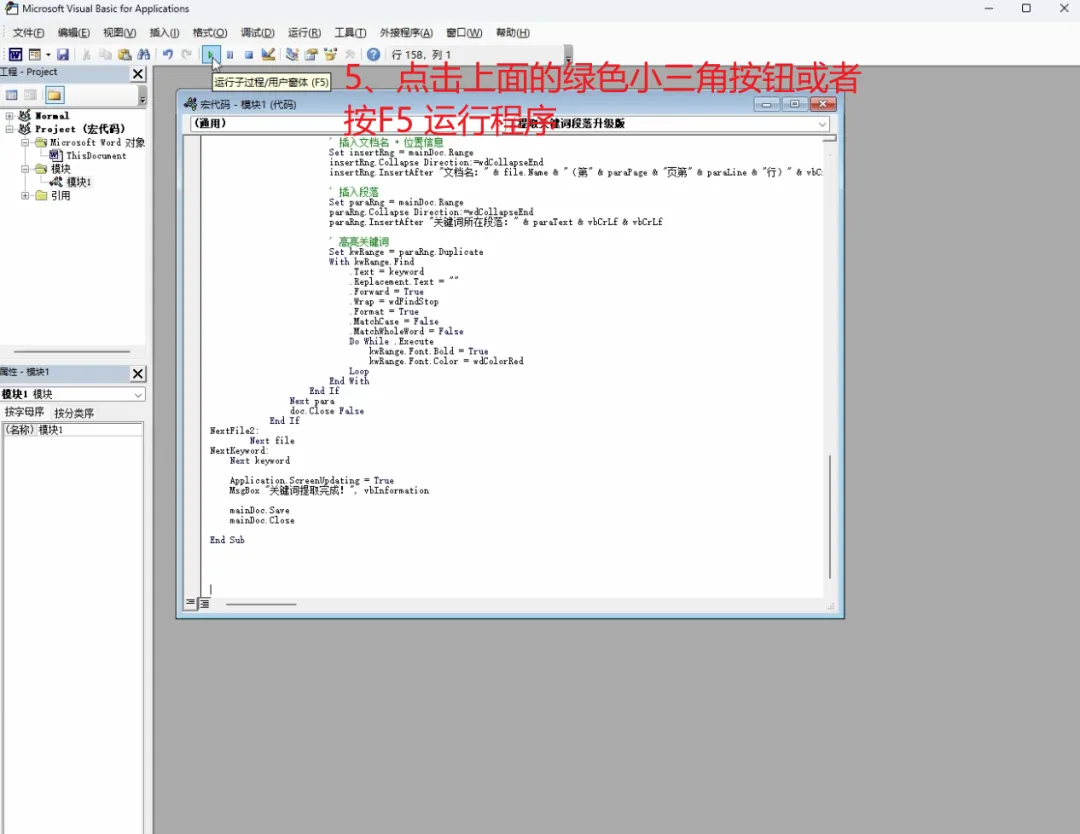Switch to 按字母序 tab
1080x834 pixels.
point(24,412)
